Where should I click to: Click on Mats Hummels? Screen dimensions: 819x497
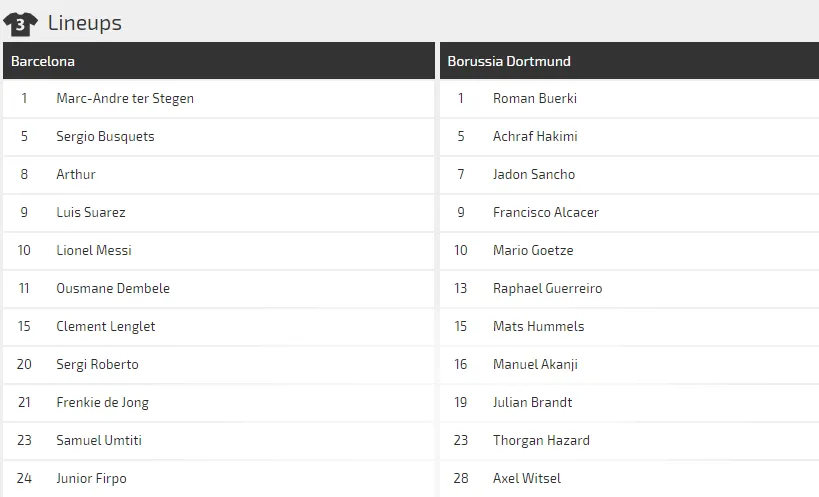tap(538, 326)
